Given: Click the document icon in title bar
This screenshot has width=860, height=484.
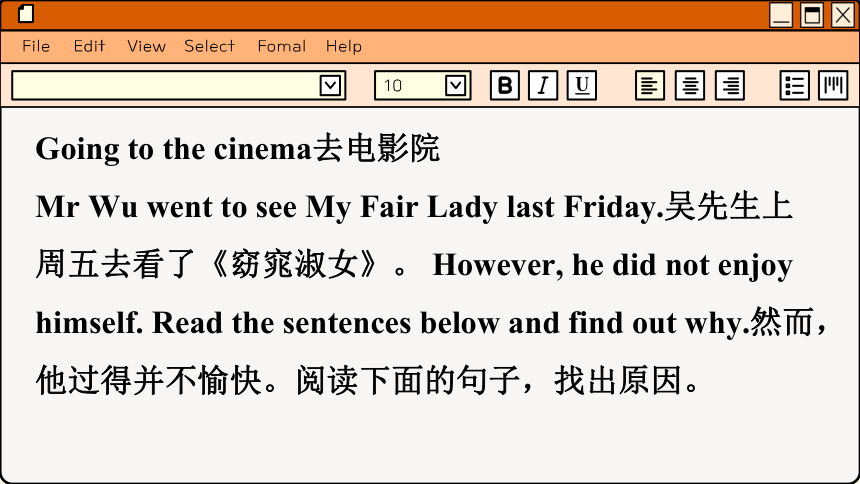Looking at the screenshot, I should (26, 14).
